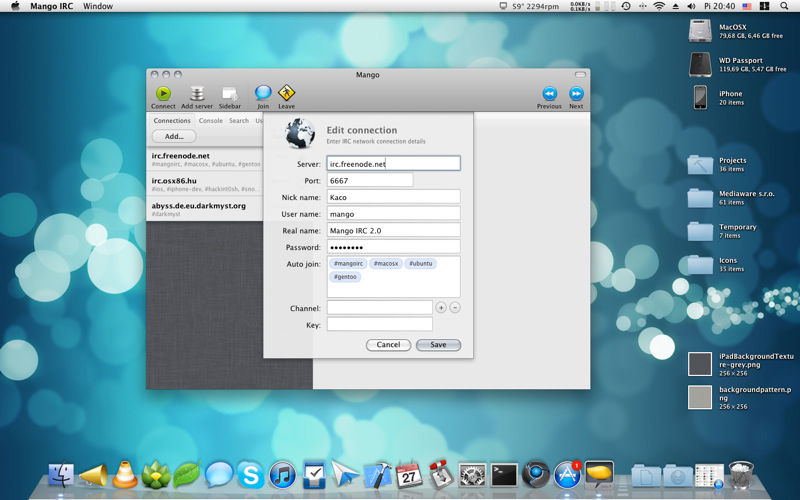The image size is (800, 500).
Task: Toggle the Sidebar toolbar icon
Action: (230, 93)
